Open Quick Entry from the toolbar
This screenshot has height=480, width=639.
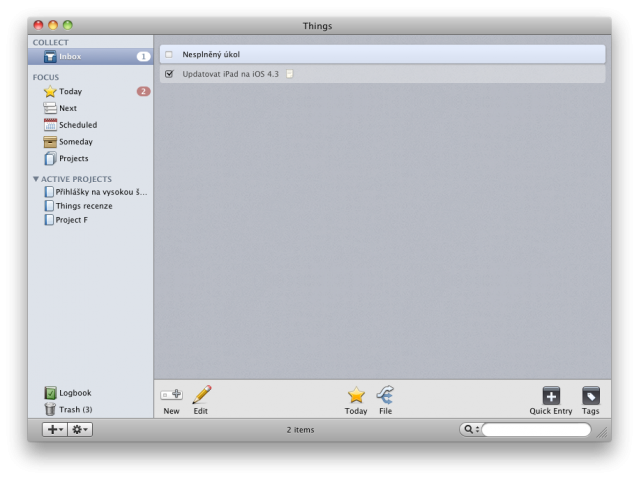pyautogui.click(x=551, y=400)
